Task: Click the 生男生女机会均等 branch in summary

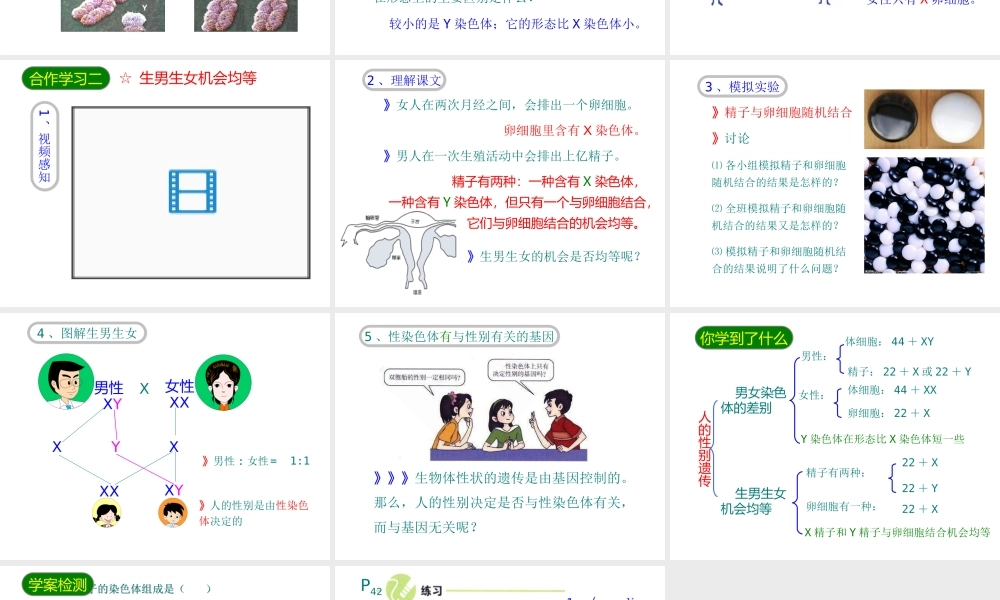Action: pyautogui.click(x=752, y=501)
